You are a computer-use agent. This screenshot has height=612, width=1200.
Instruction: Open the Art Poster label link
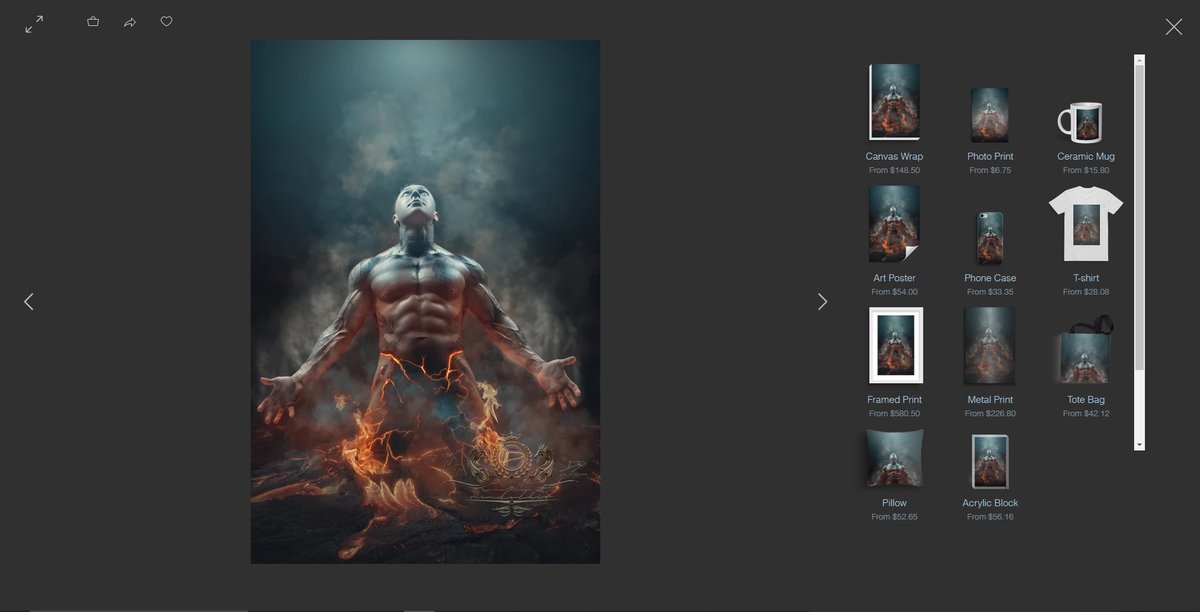click(895, 278)
